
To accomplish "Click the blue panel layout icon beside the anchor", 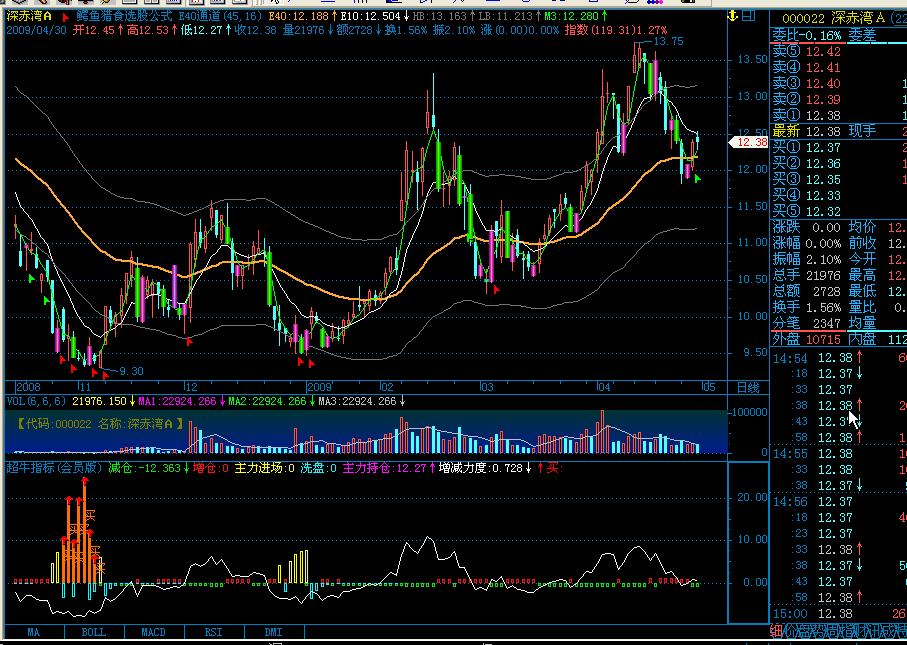I will click(x=749, y=16).
